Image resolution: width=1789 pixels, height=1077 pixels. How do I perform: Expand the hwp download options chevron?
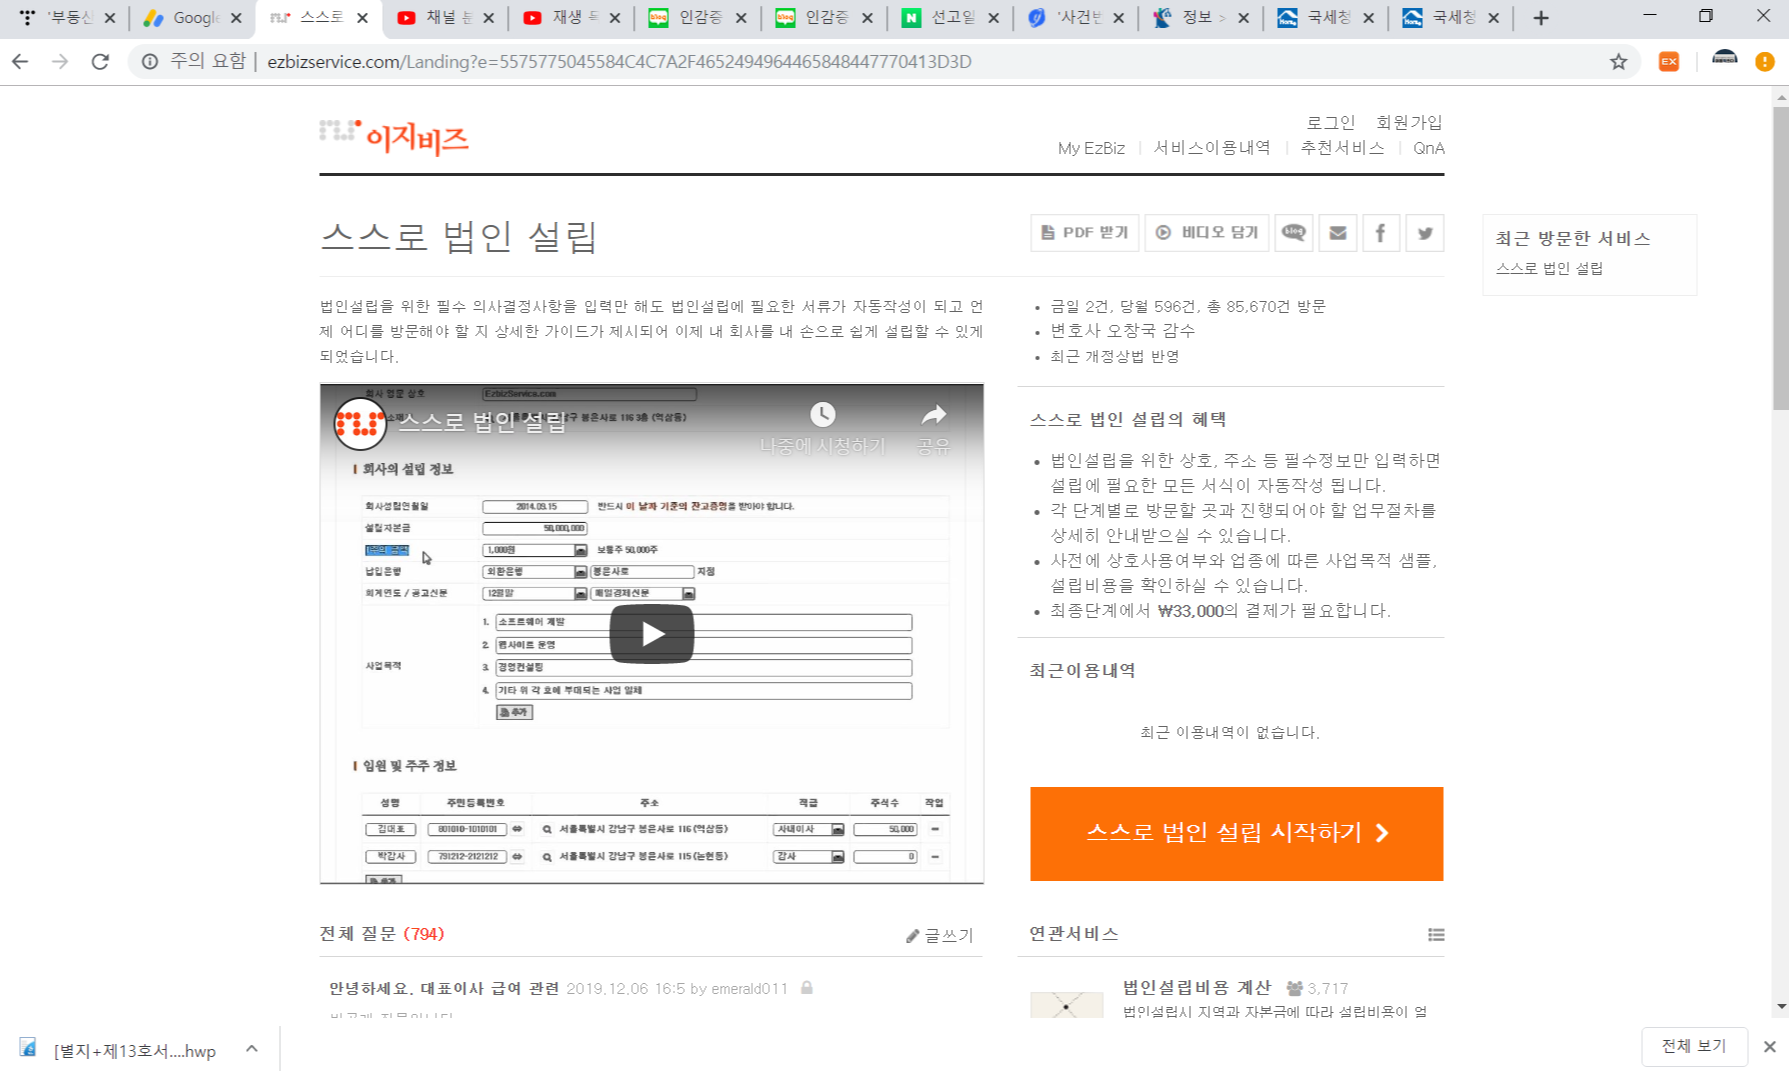[x=252, y=1049]
